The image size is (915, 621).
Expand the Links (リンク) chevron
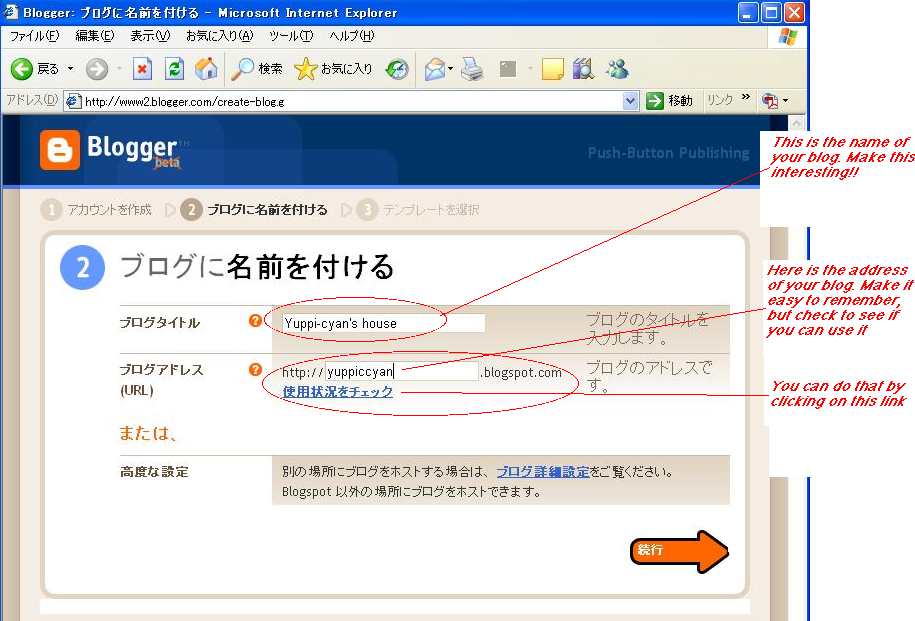[x=746, y=96]
